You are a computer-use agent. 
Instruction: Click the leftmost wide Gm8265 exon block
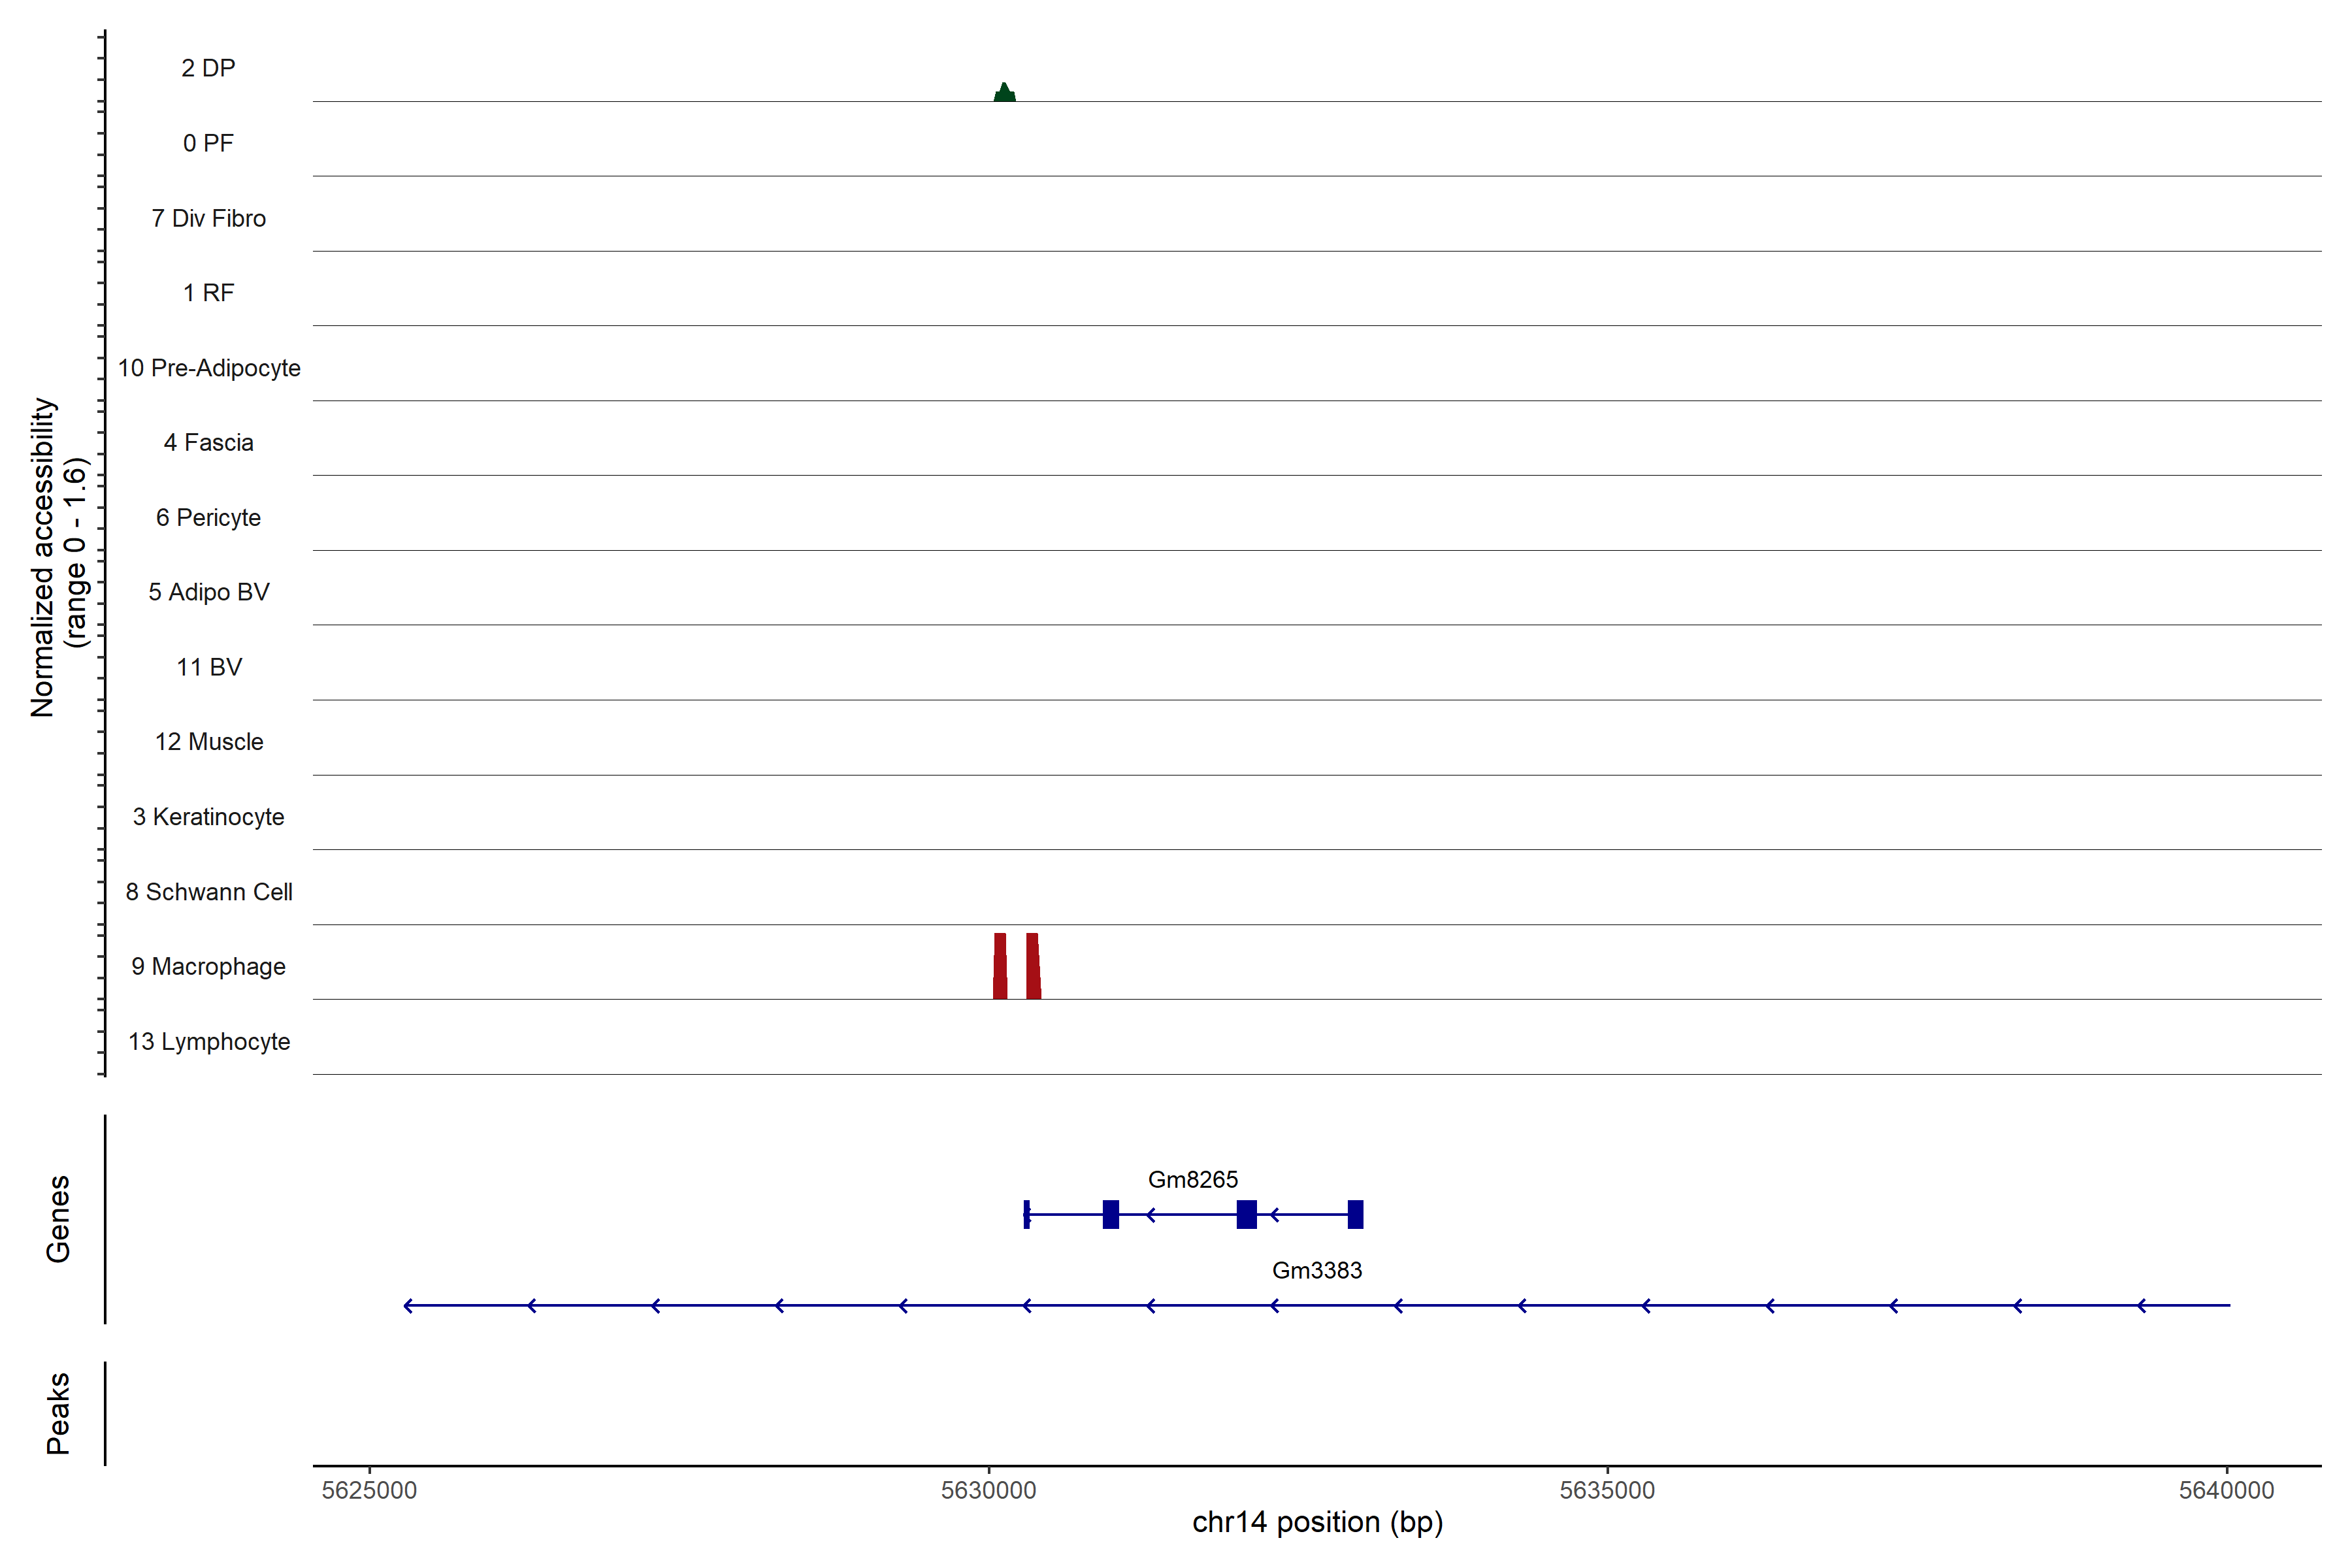[1110, 1215]
